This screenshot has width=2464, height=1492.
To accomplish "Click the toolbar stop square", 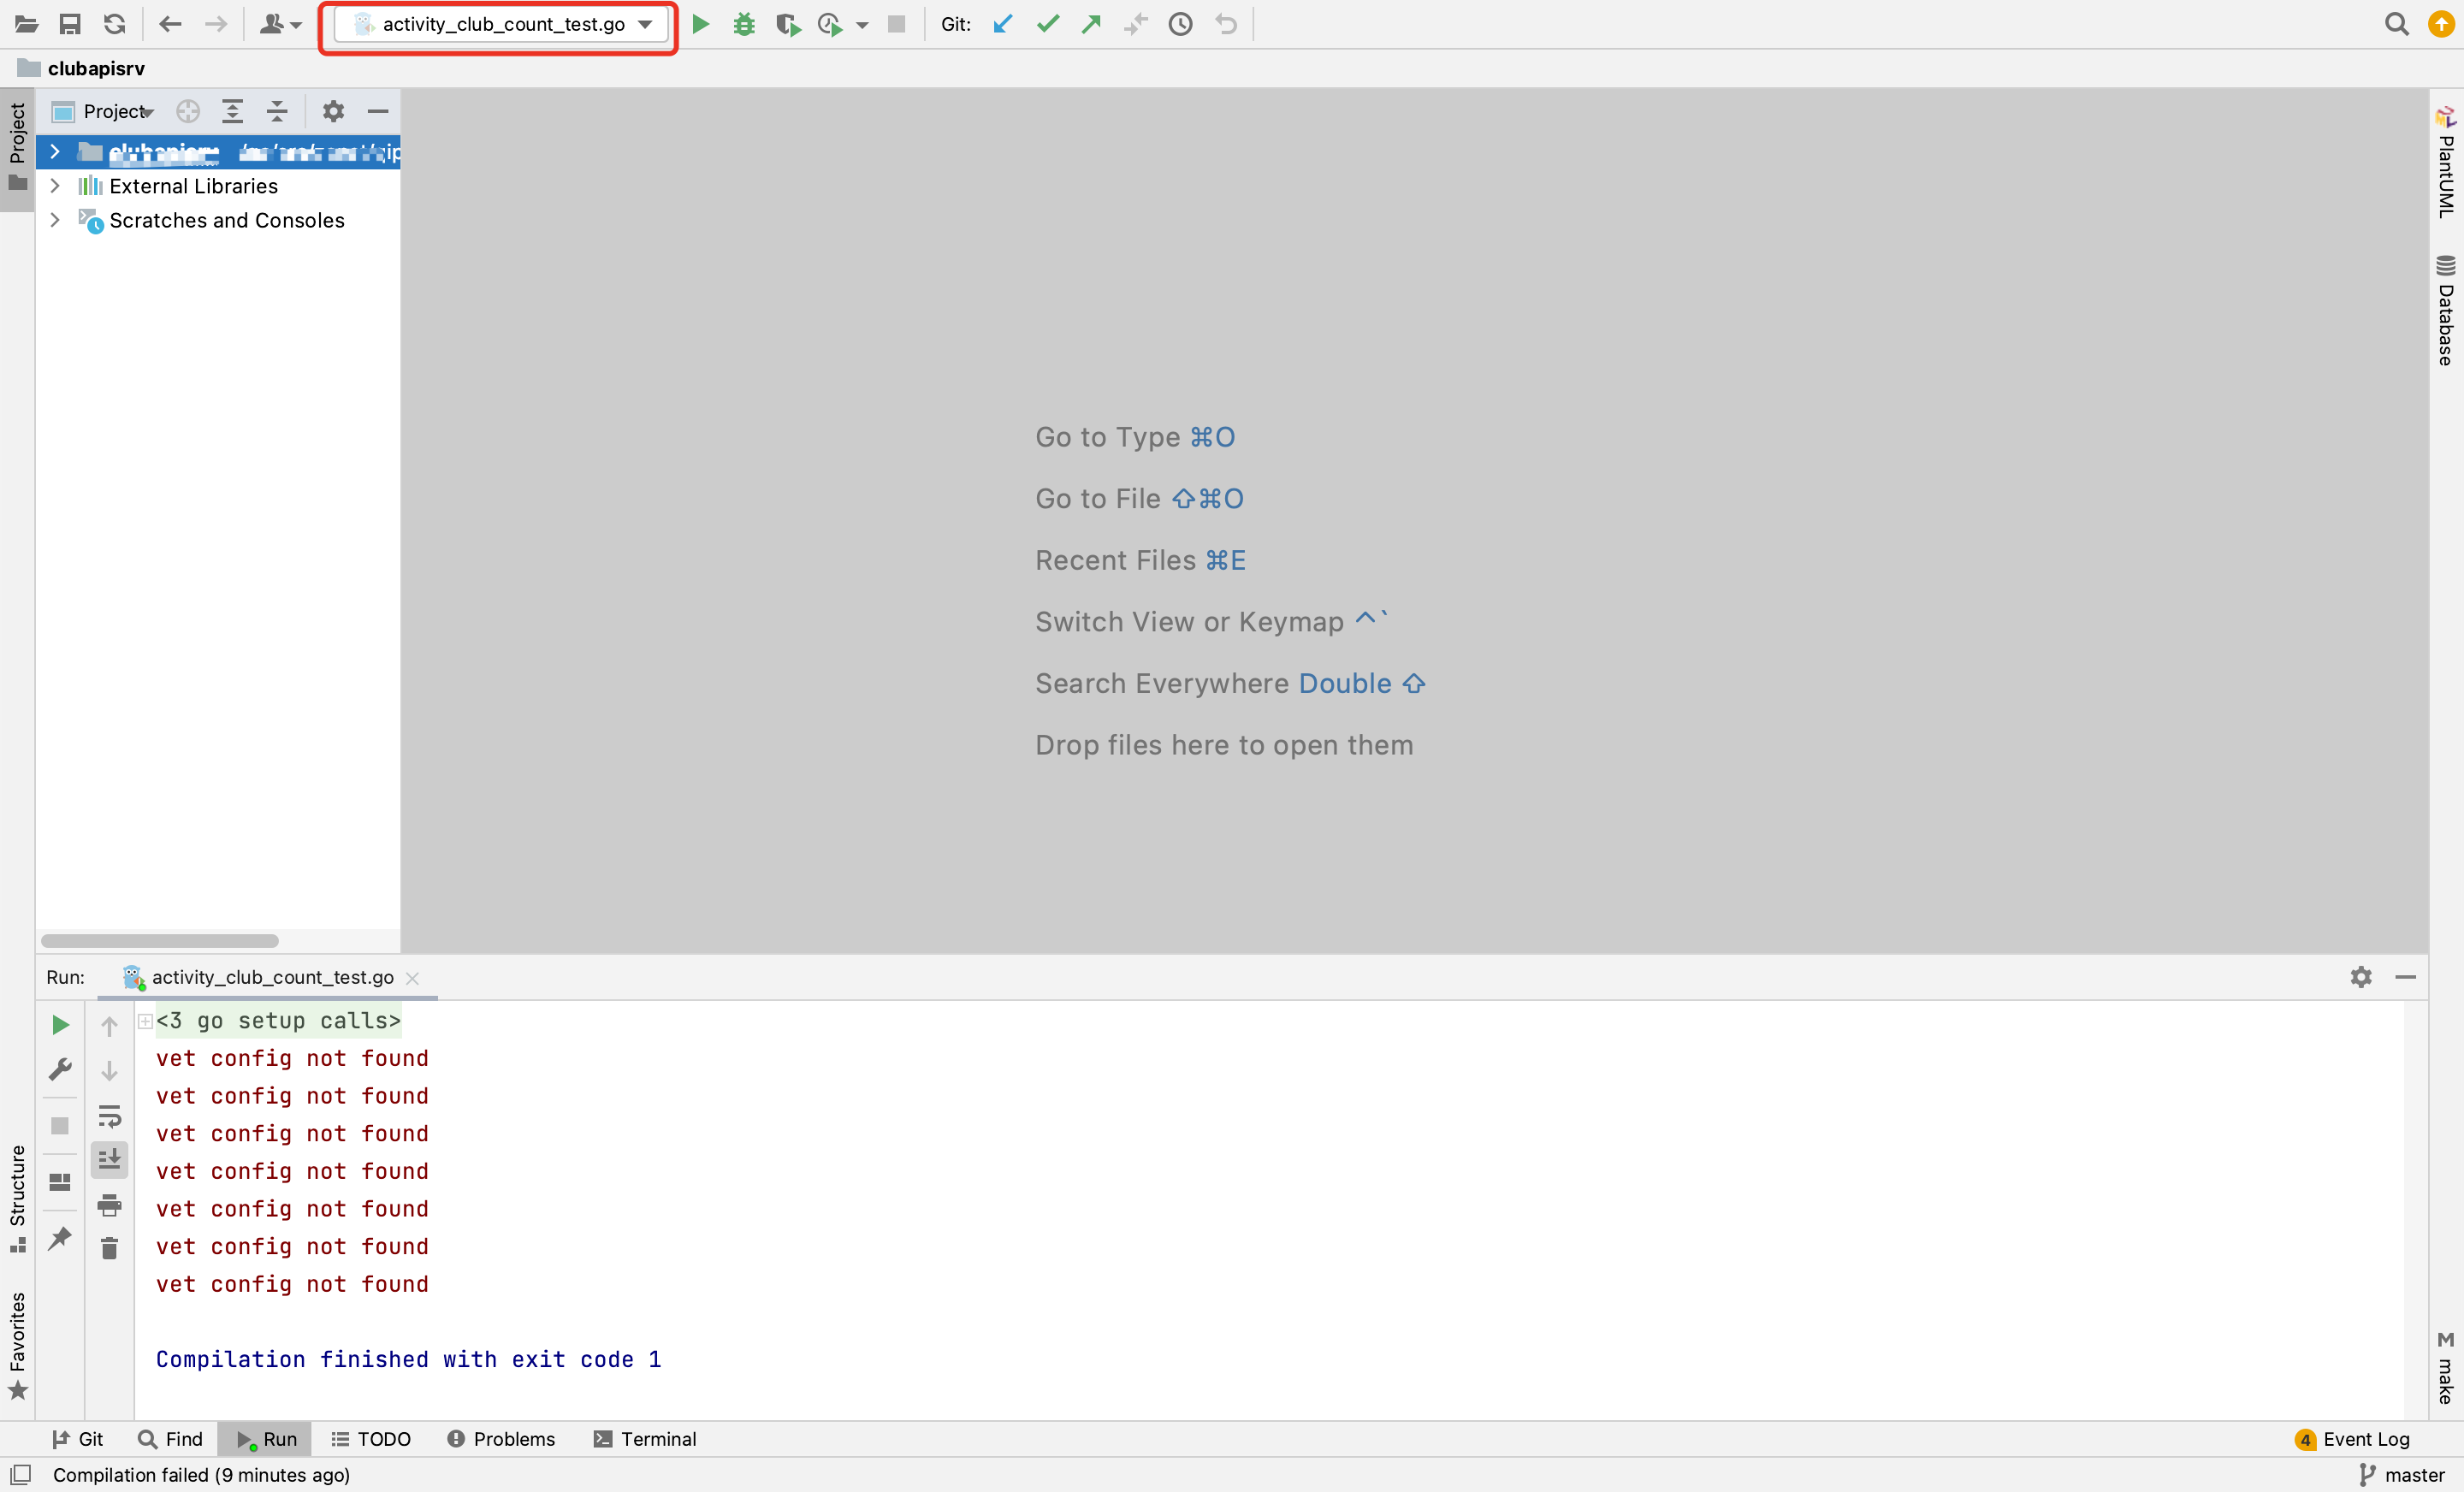I will coord(896,24).
